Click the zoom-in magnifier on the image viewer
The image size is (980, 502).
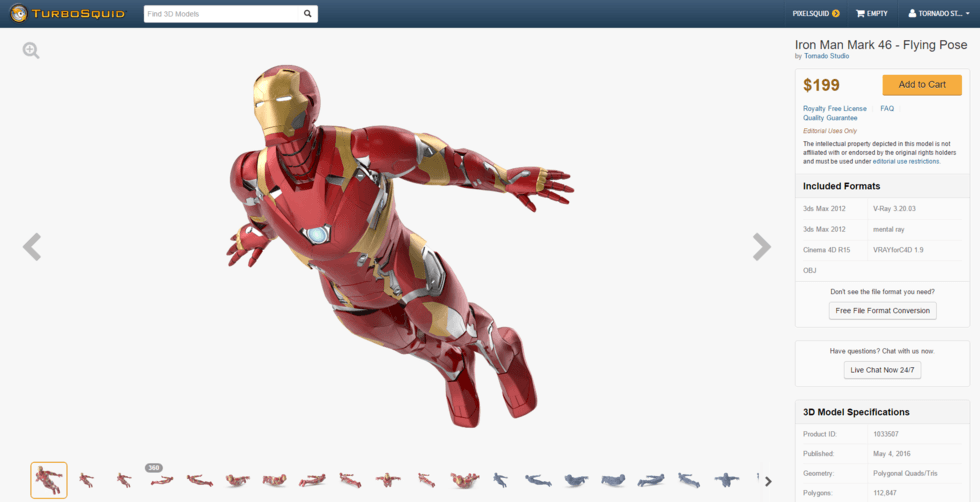tap(31, 51)
